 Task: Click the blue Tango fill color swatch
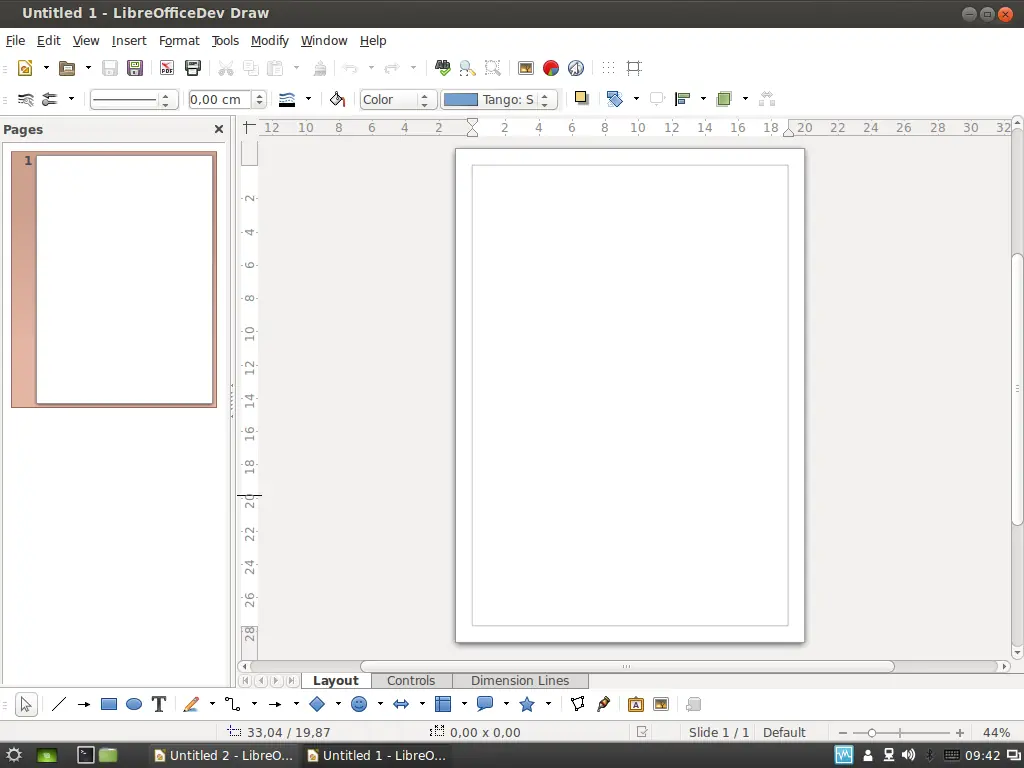click(460, 99)
